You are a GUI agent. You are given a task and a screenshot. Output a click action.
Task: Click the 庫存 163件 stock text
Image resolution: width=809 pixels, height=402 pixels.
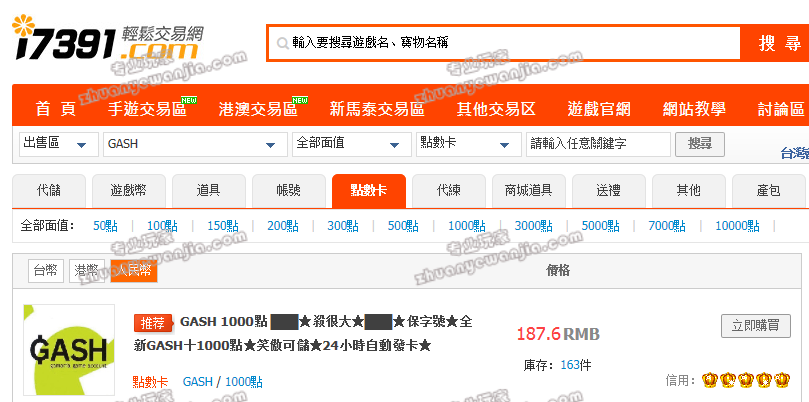click(557, 365)
